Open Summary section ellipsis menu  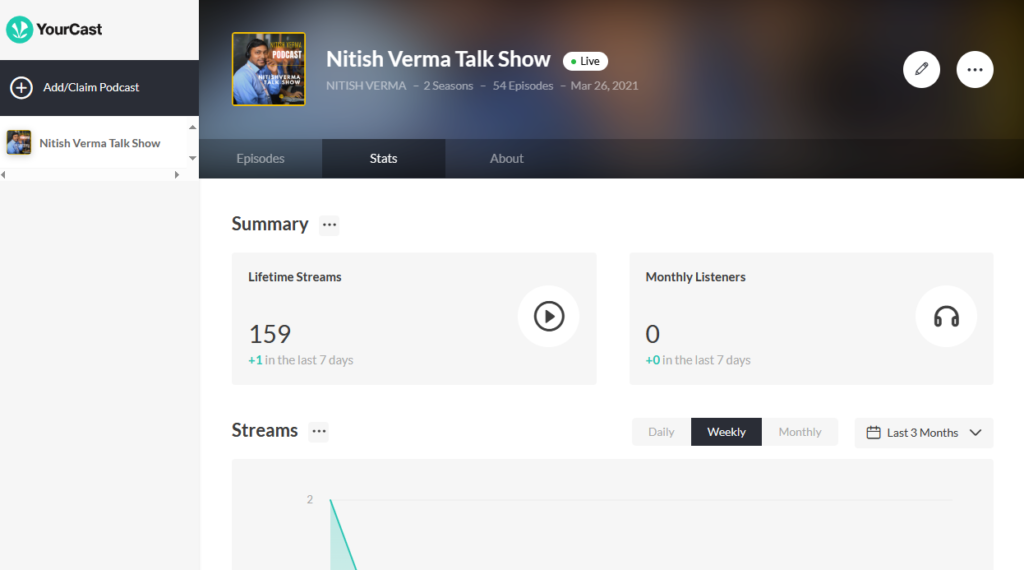click(x=329, y=225)
